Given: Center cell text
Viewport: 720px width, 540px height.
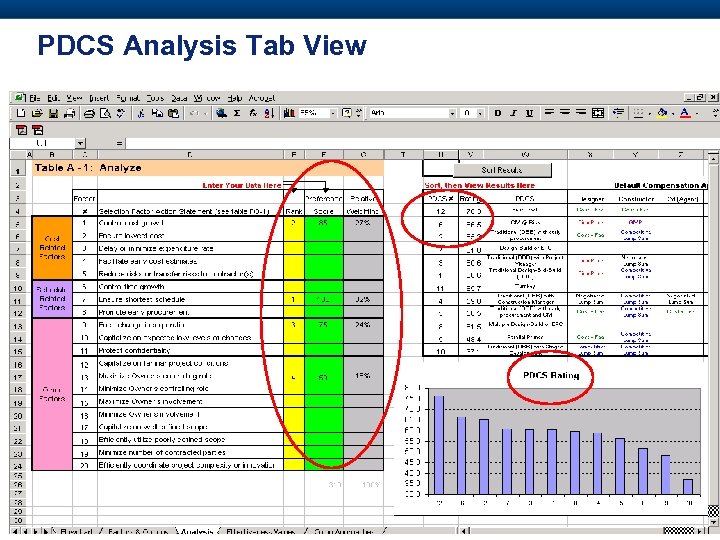Looking at the screenshot, I should pos(565,113).
